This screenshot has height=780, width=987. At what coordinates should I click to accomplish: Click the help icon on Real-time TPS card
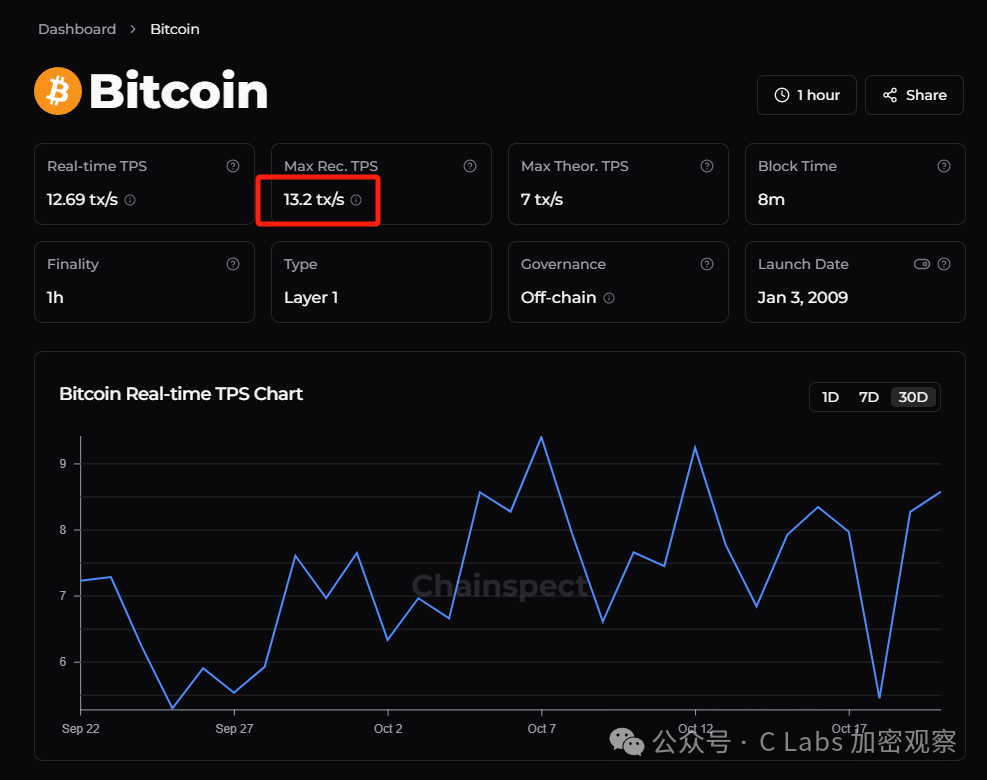pyautogui.click(x=233, y=166)
